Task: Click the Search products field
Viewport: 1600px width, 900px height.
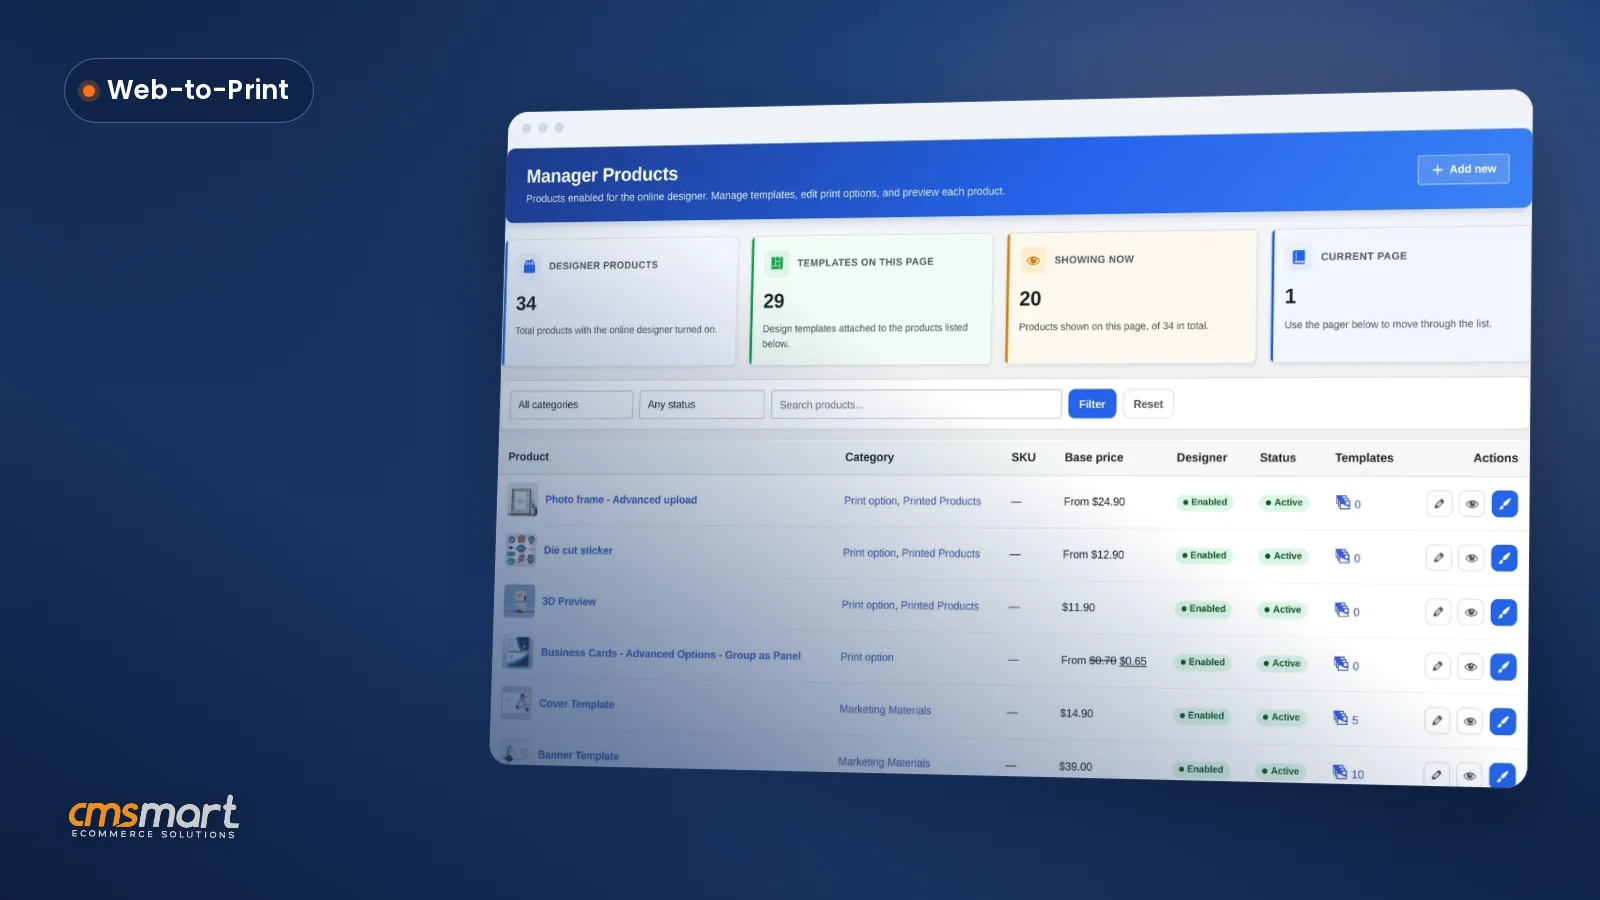Action: point(916,404)
